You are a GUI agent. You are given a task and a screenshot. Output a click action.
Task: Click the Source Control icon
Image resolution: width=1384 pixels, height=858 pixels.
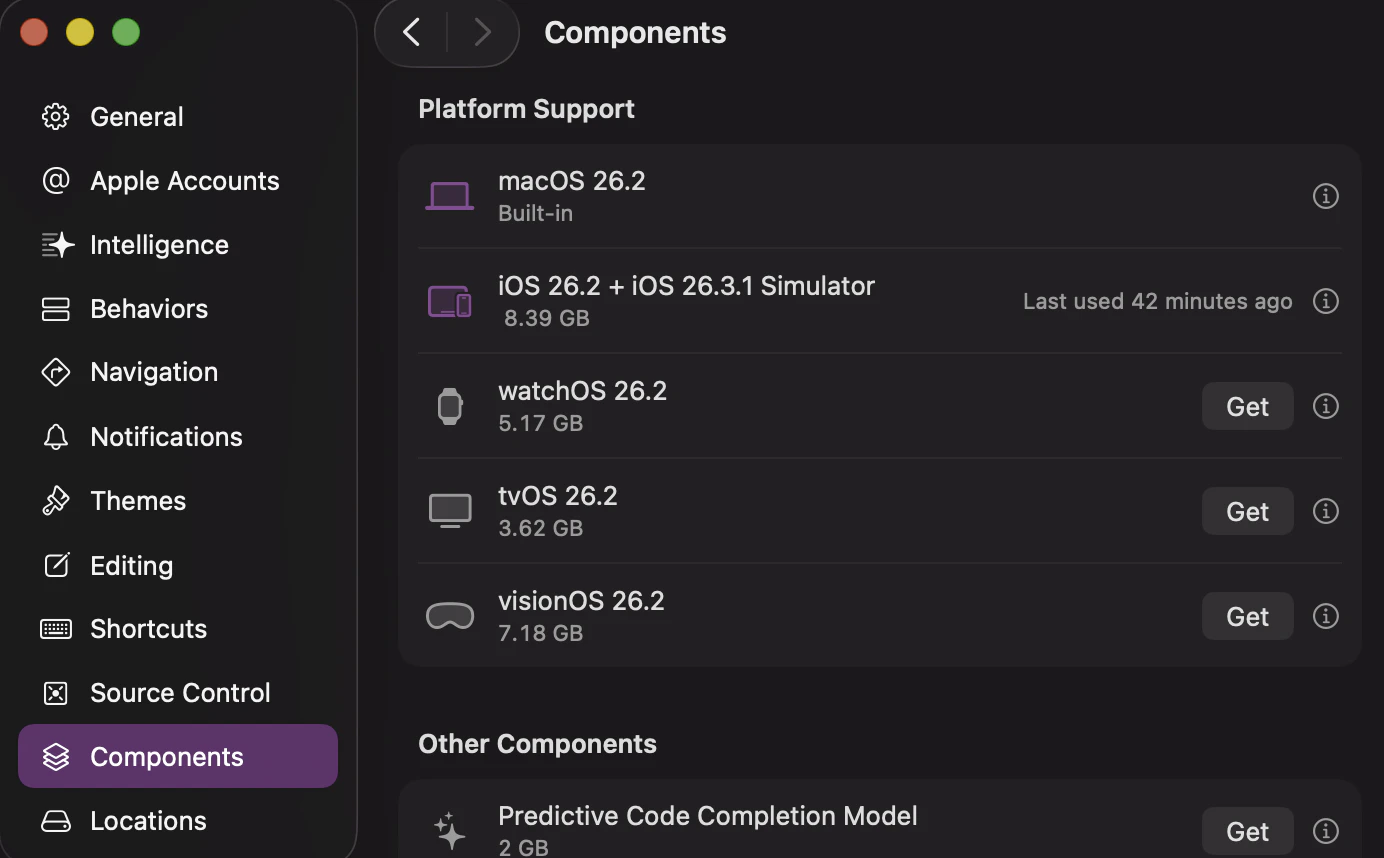coord(56,693)
